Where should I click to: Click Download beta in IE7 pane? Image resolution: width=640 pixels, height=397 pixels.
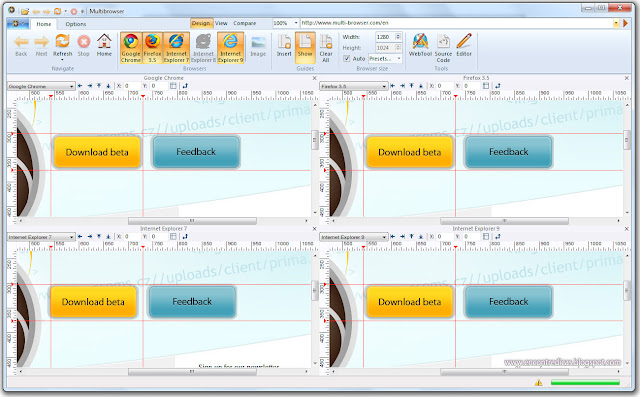click(93, 302)
